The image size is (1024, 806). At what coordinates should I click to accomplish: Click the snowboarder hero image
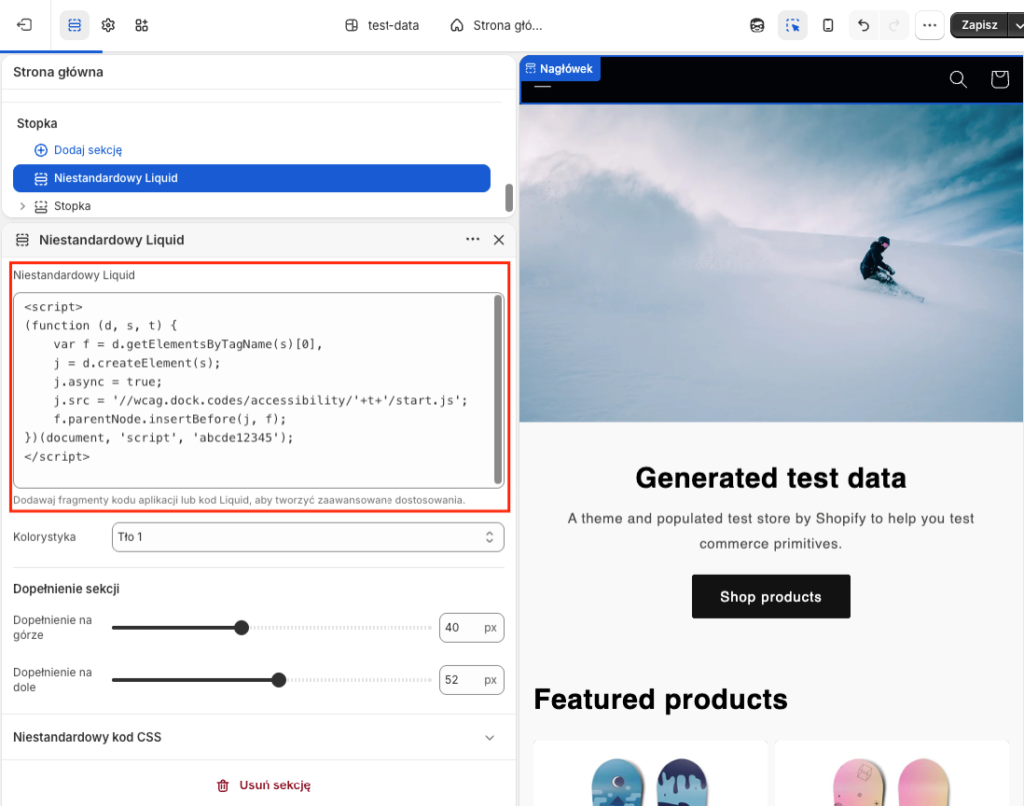coord(771,263)
